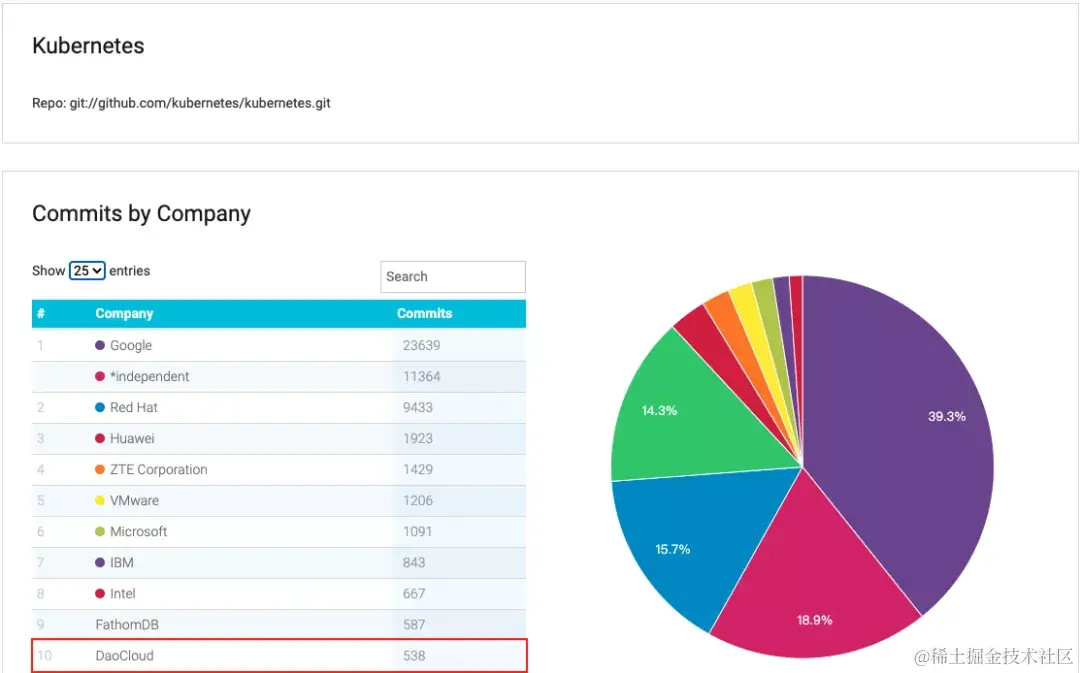Select the DaoCloud company name
The image size is (1080, 673).
(125, 655)
